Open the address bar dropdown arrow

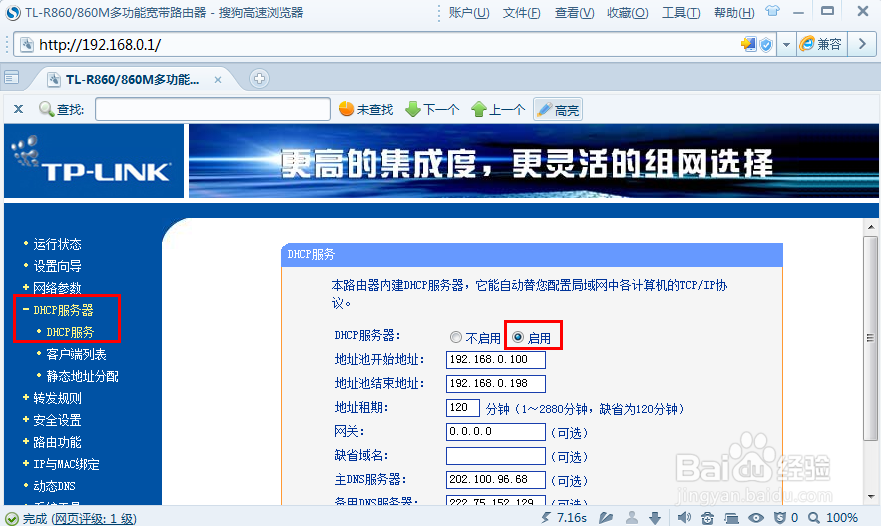pos(786,44)
